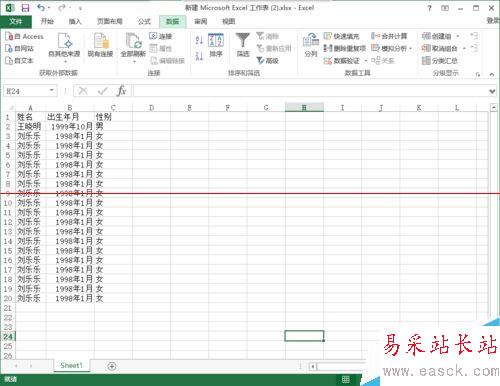Click the Redo arrow icon
The width and height of the screenshot is (500, 386).
(62, 8)
